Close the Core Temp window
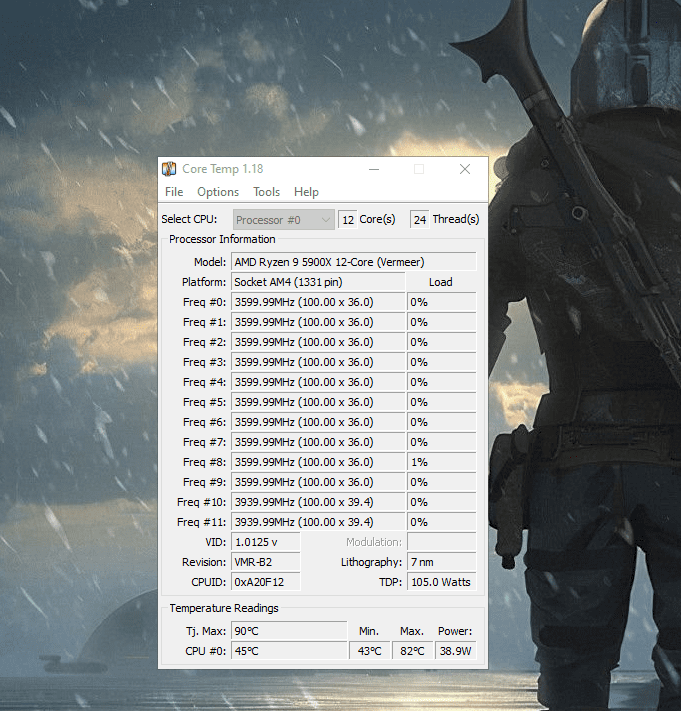Image resolution: width=681 pixels, height=711 pixels. 465,169
